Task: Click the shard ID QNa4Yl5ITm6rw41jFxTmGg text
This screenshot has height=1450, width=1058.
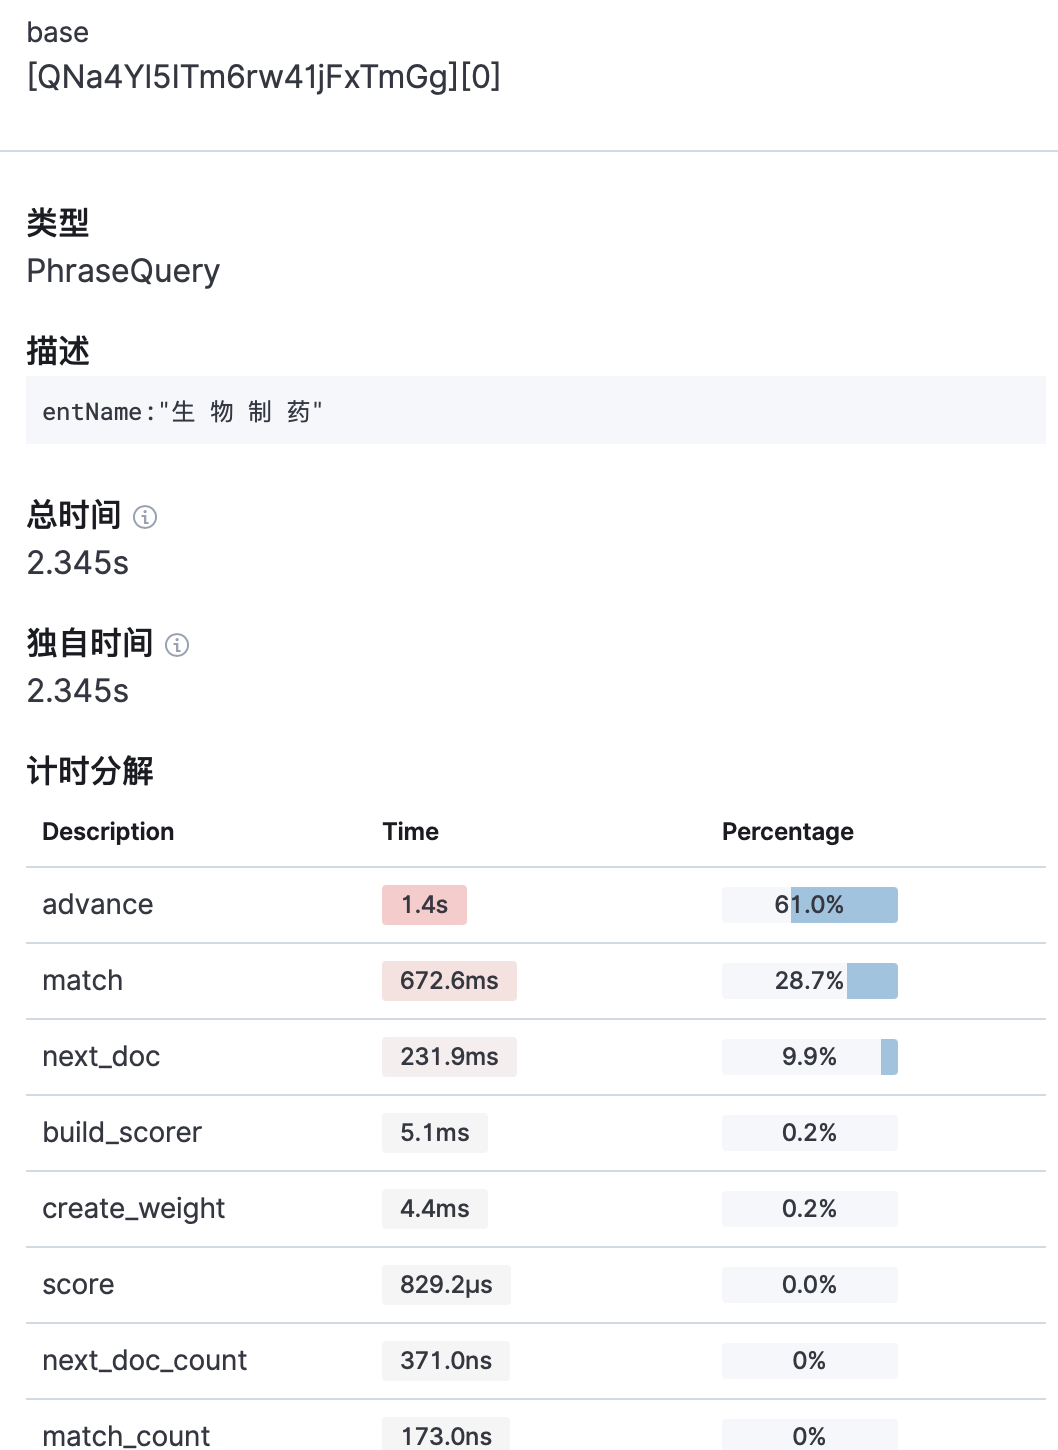Action: pyautogui.click(x=243, y=77)
